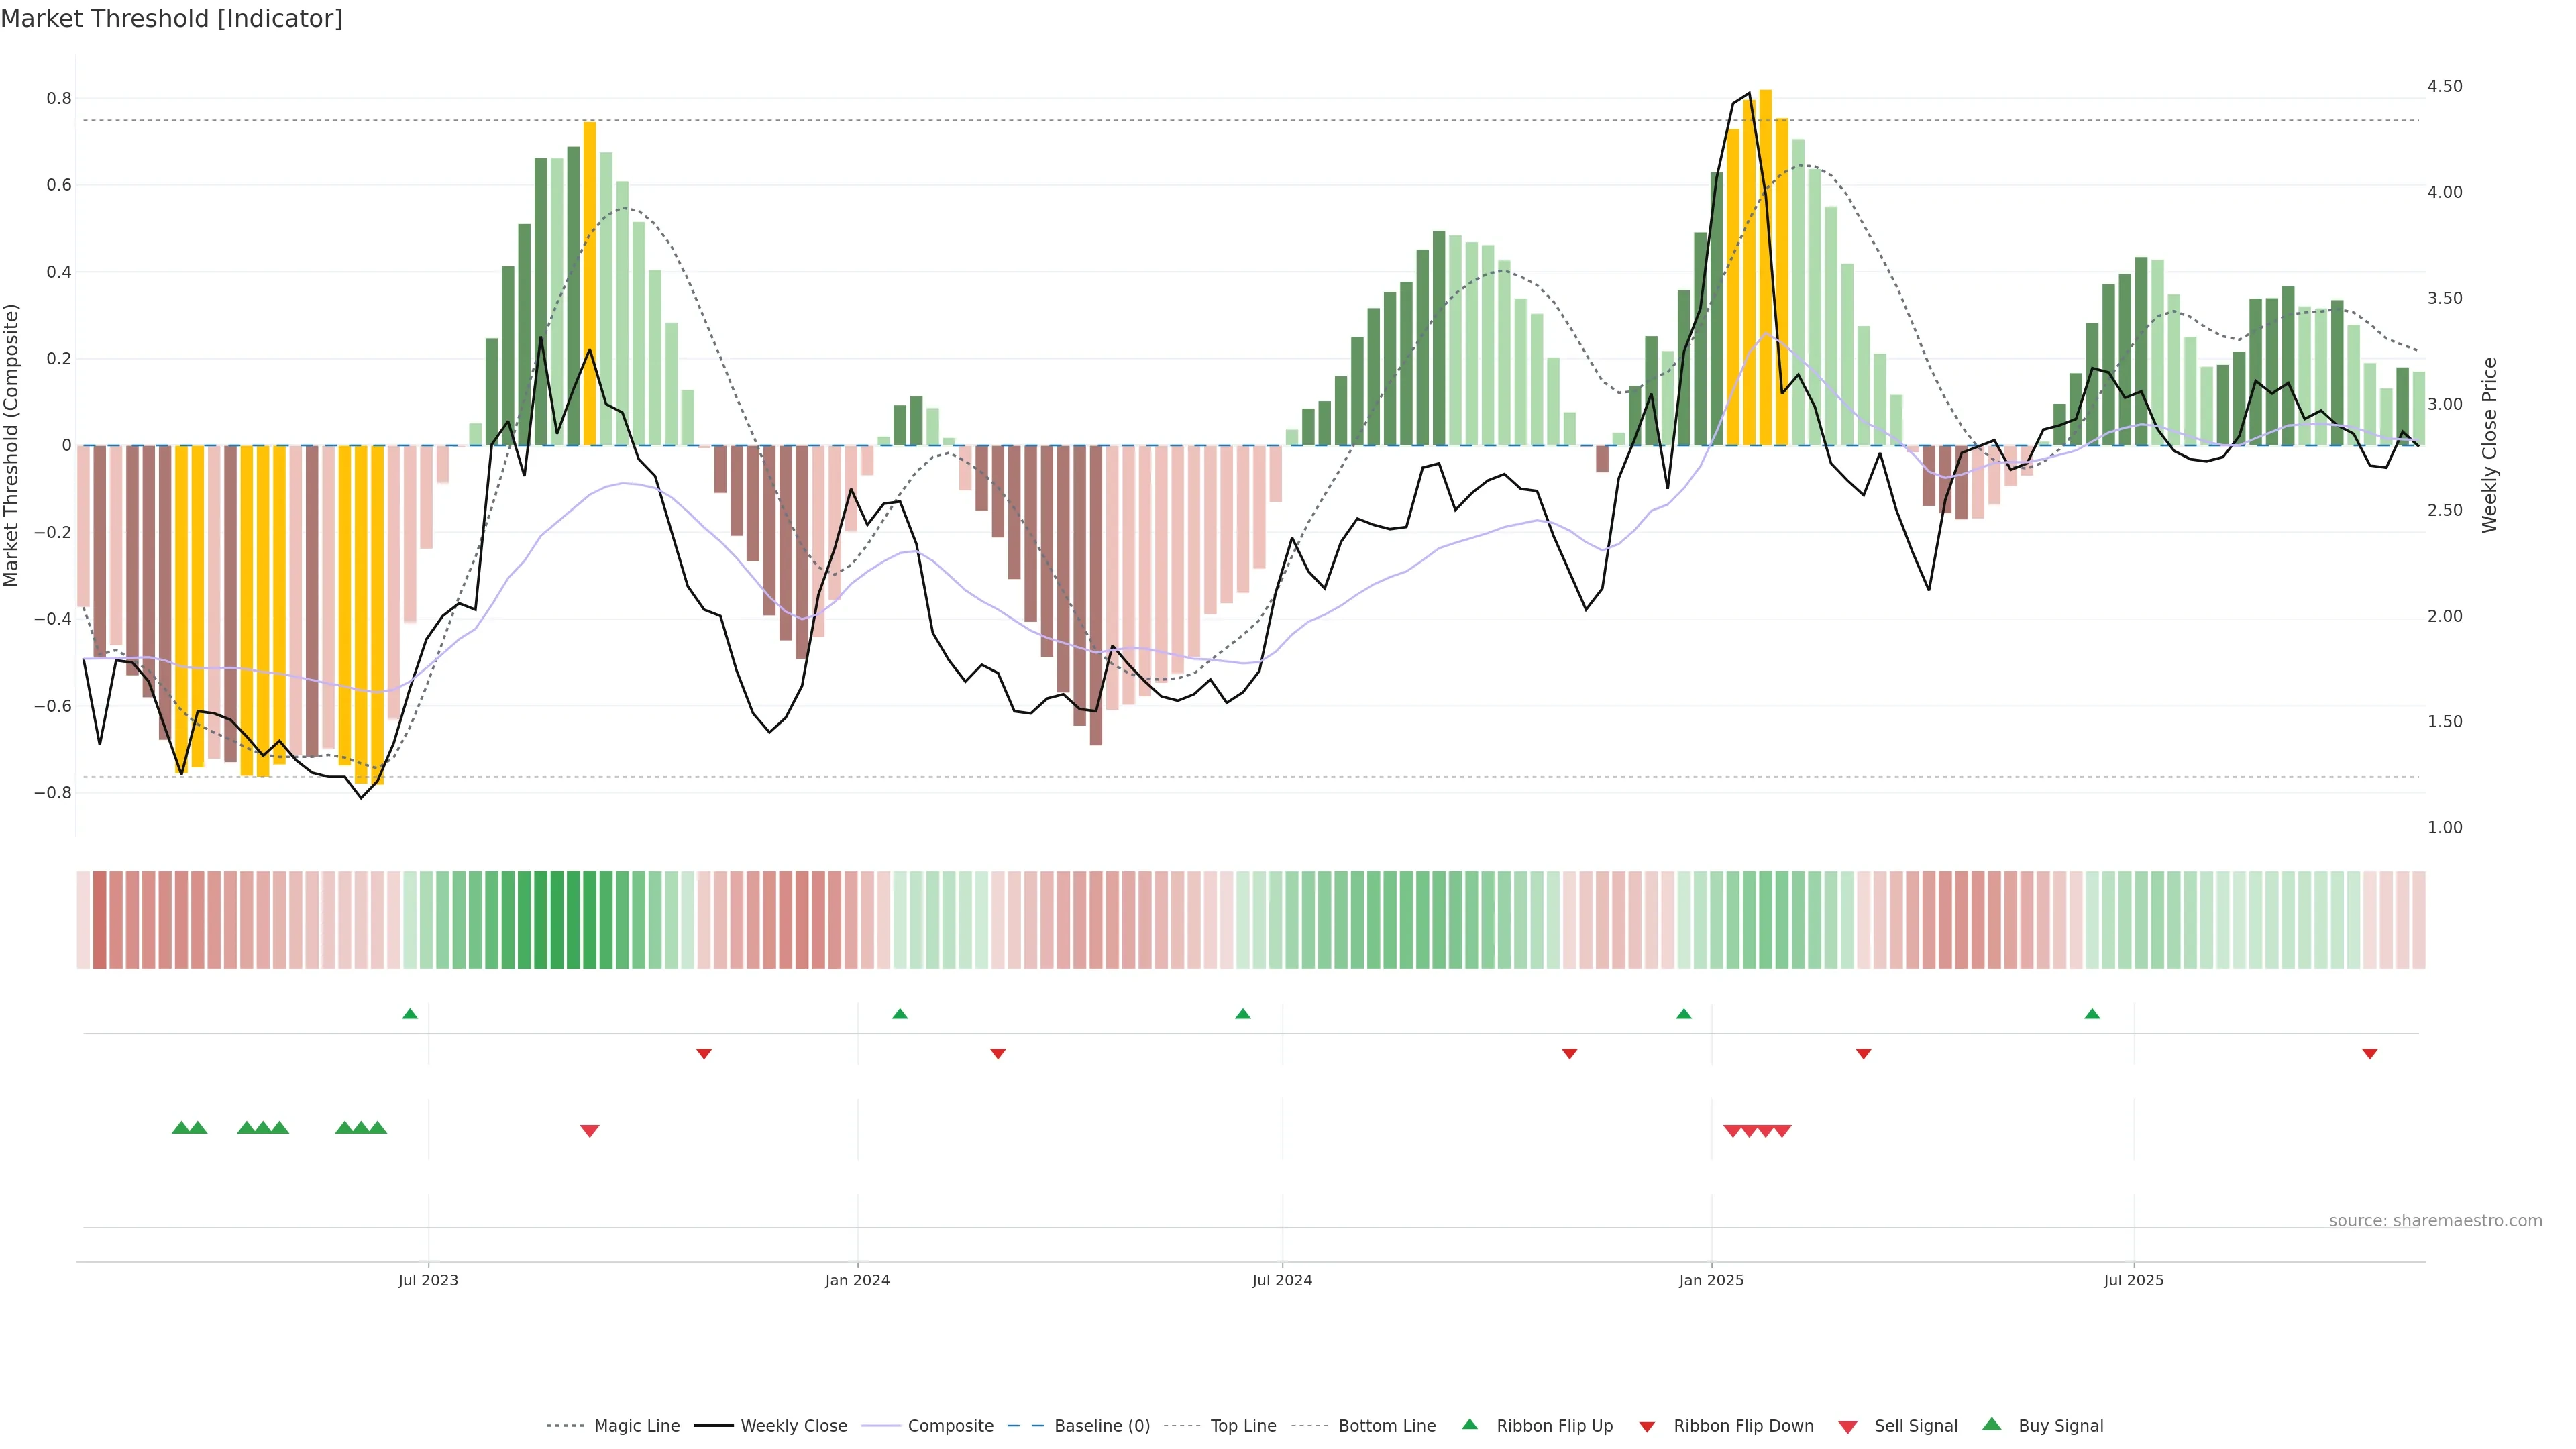Click the Jul 2024 x-axis label

[x=1282, y=1280]
